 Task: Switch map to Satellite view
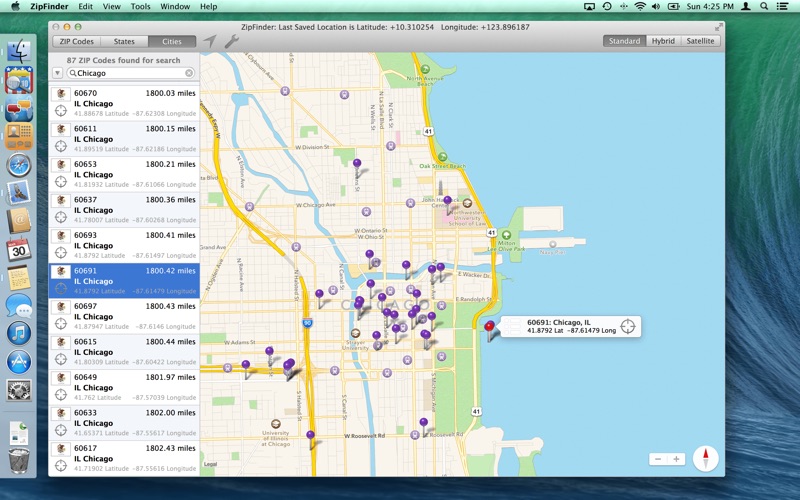tap(701, 41)
